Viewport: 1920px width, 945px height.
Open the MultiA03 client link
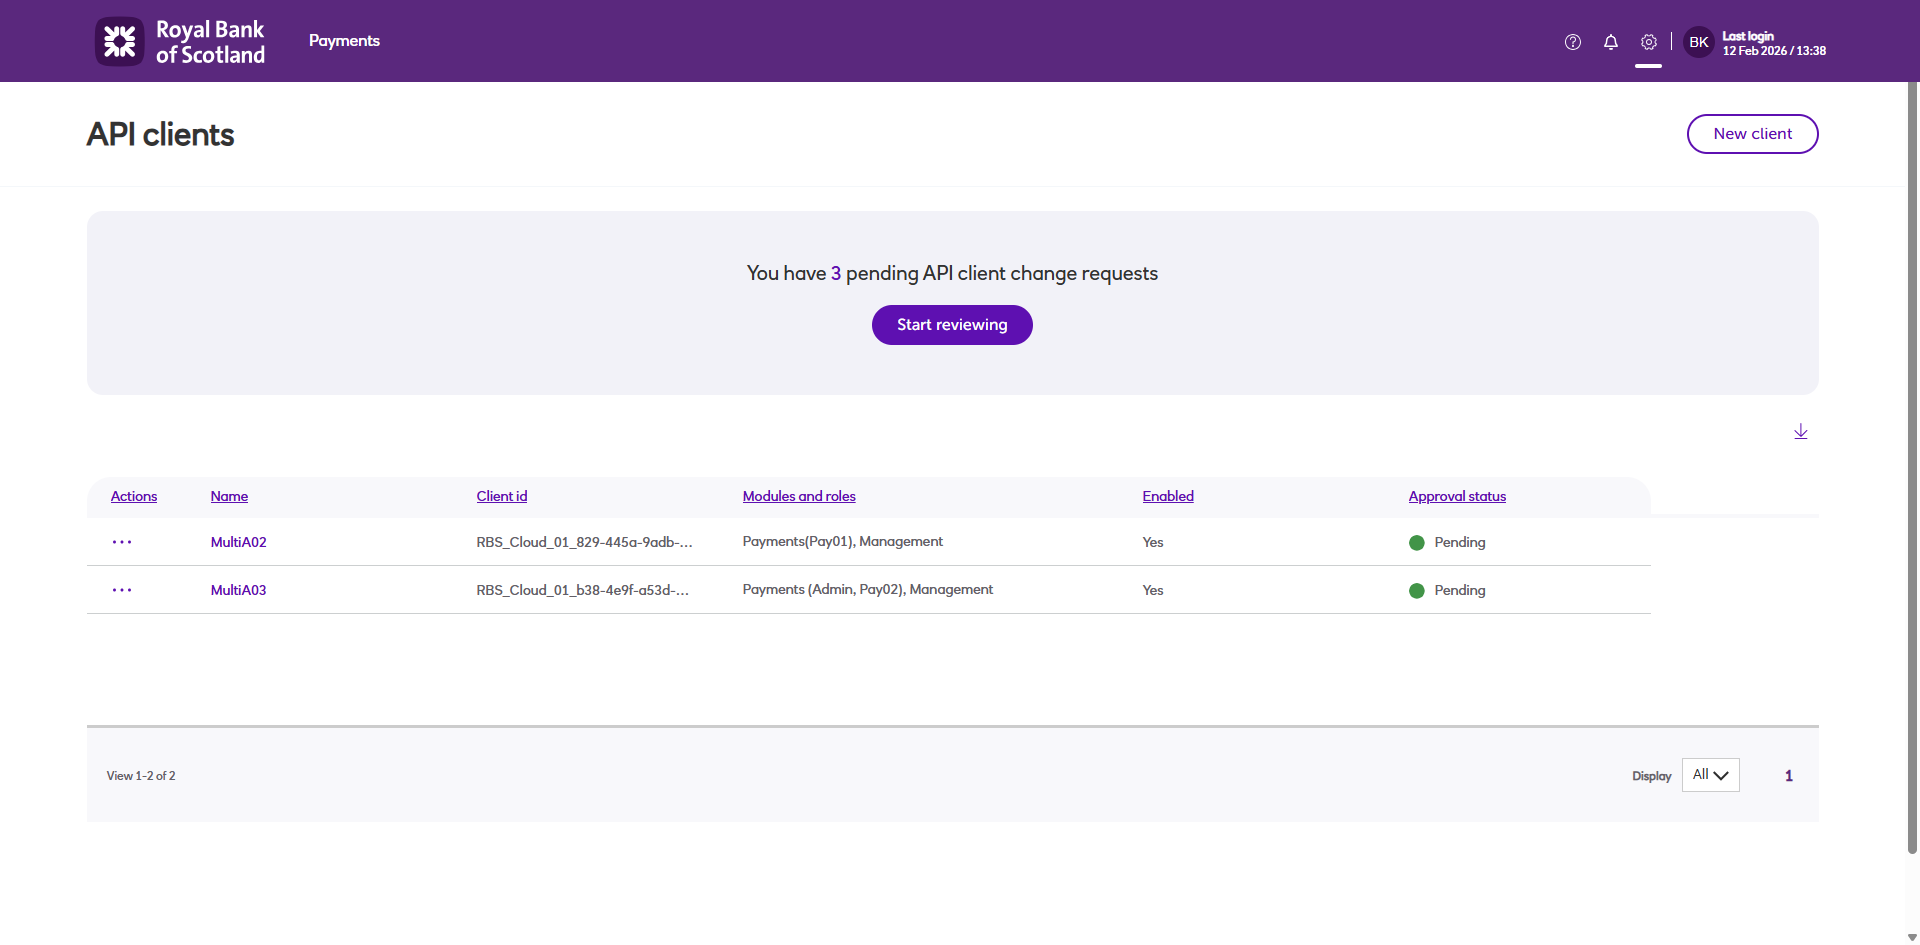pos(239,590)
